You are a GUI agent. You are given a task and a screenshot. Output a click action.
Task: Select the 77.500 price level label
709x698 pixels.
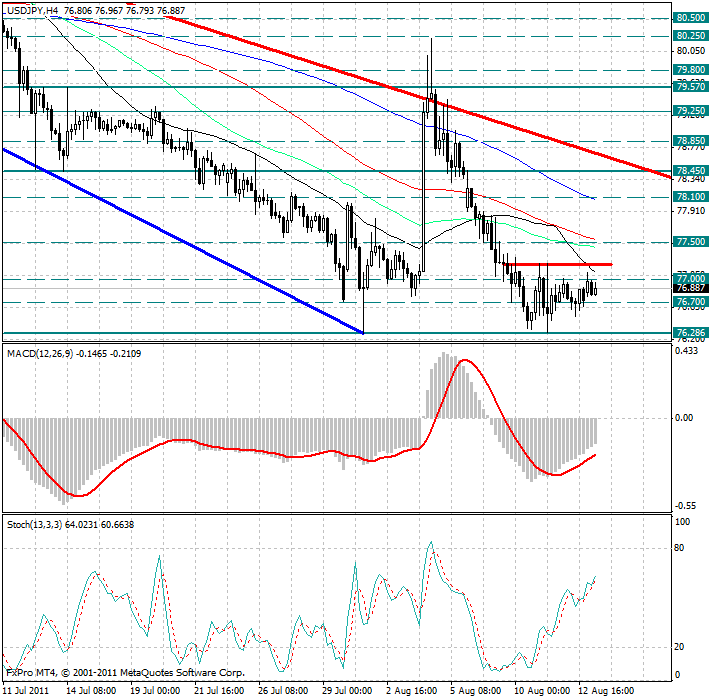690,242
